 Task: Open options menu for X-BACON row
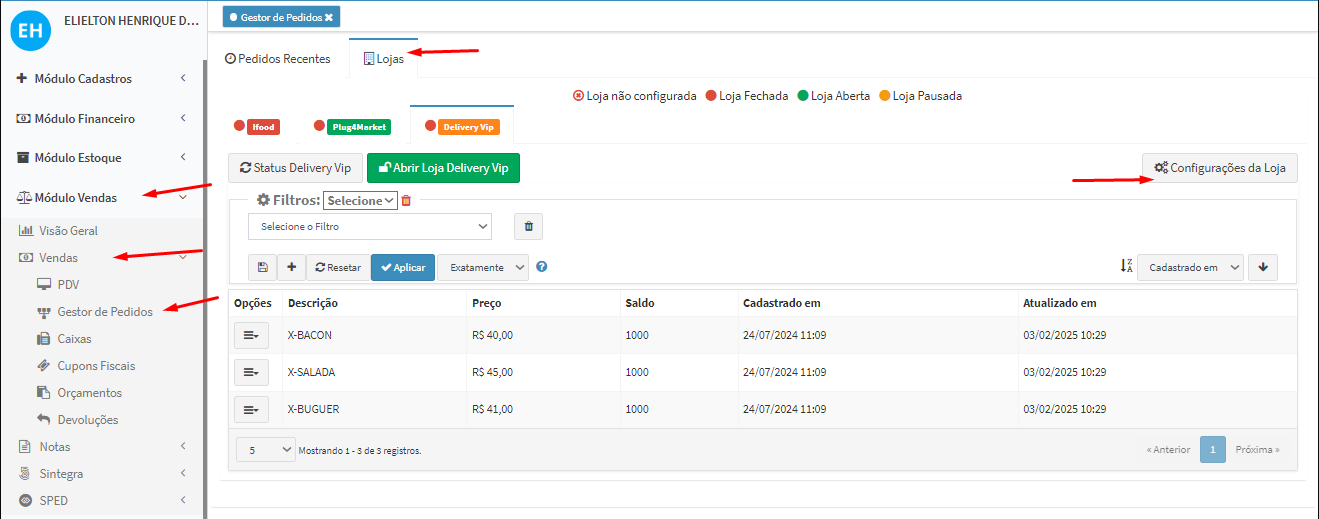point(251,336)
